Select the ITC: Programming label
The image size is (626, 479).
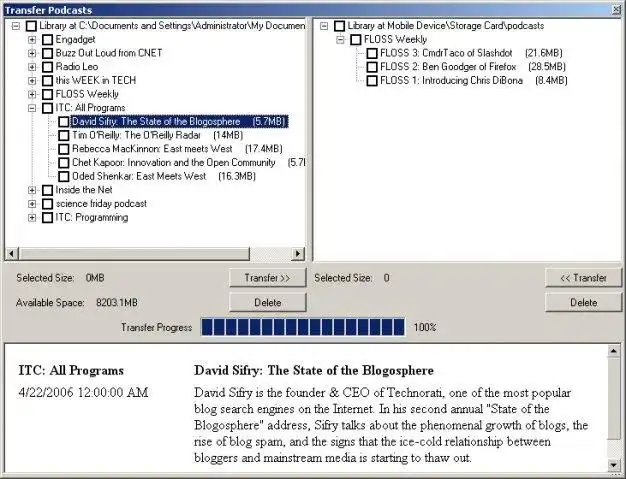tap(92, 218)
